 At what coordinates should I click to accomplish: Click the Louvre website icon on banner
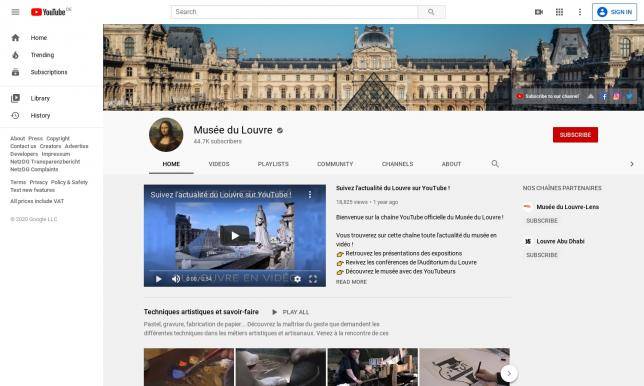[591, 96]
